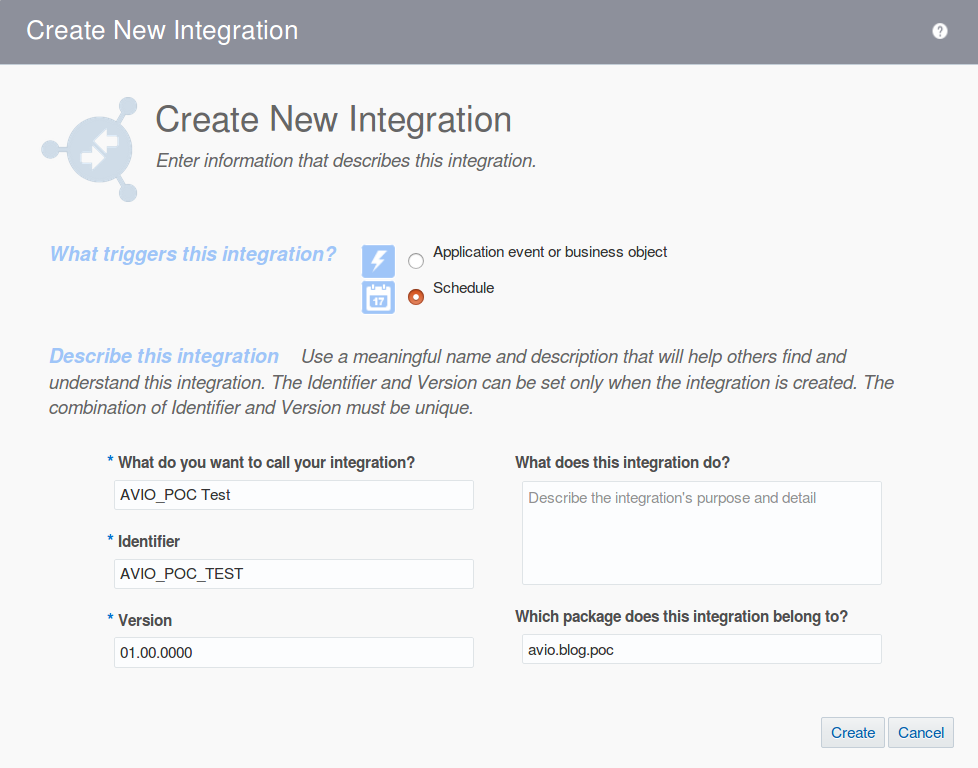The image size is (978, 768).
Task: Click the integration name field containing AVIO_POC Test
Action: (x=293, y=494)
